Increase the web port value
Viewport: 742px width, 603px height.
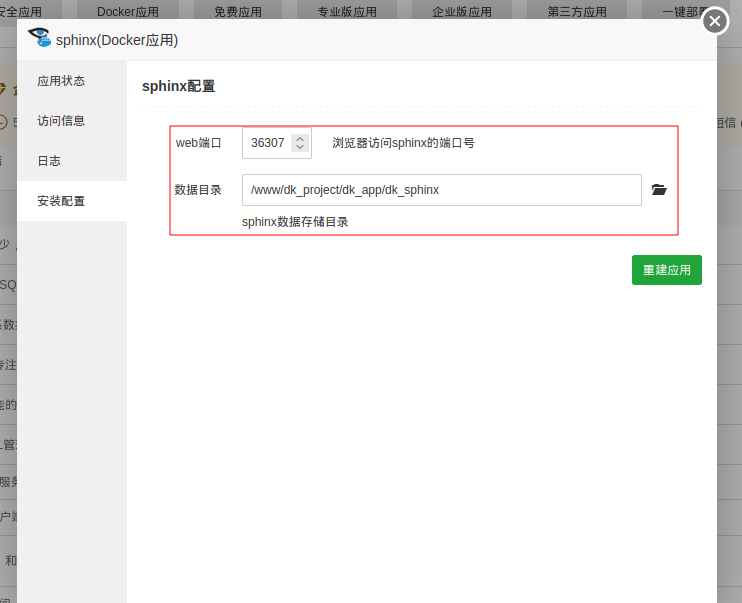300,139
